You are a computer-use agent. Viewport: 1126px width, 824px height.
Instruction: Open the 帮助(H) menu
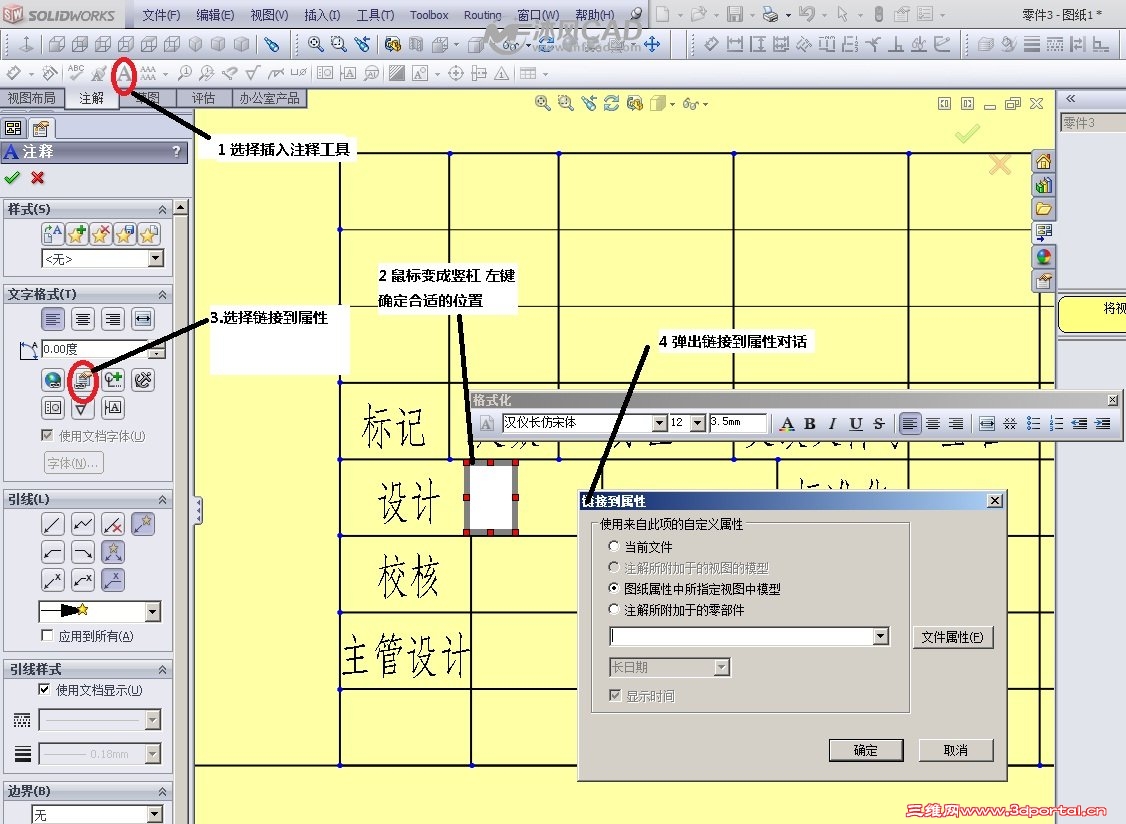click(x=595, y=15)
